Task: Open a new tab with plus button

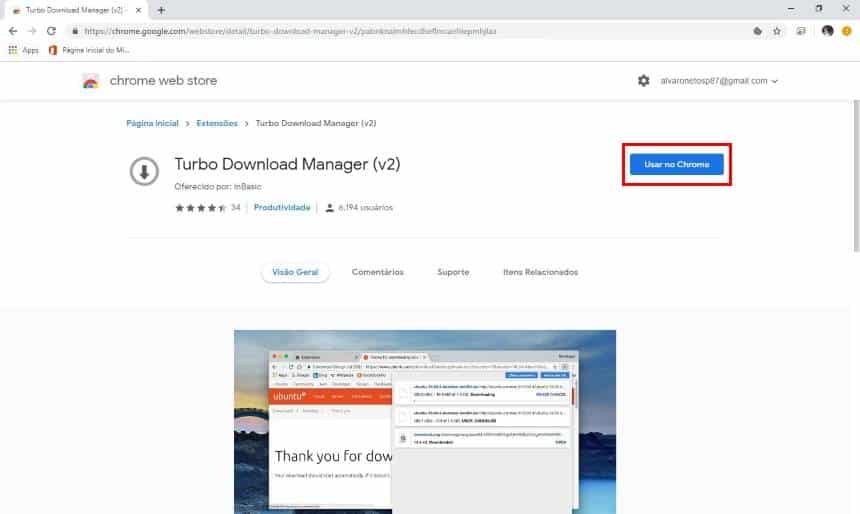Action: click(161, 10)
